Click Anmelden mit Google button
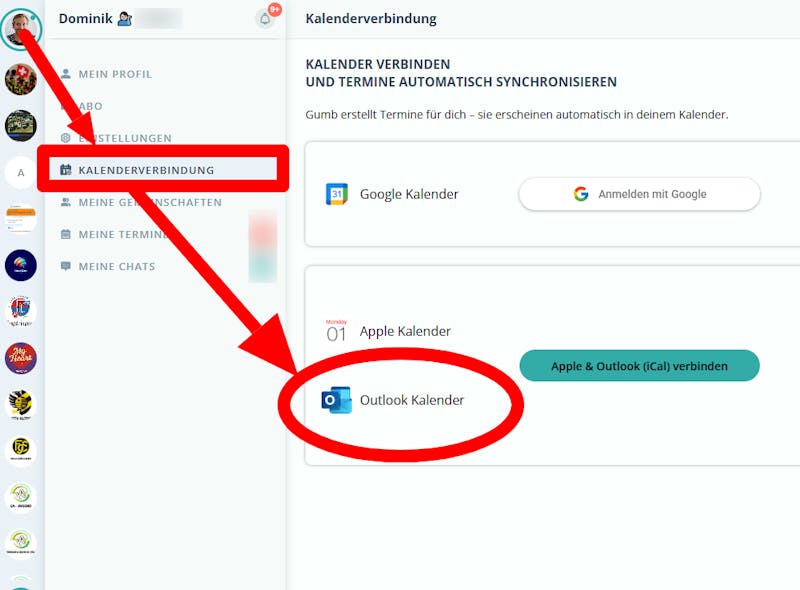Image resolution: width=800 pixels, height=590 pixels. coord(639,194)
